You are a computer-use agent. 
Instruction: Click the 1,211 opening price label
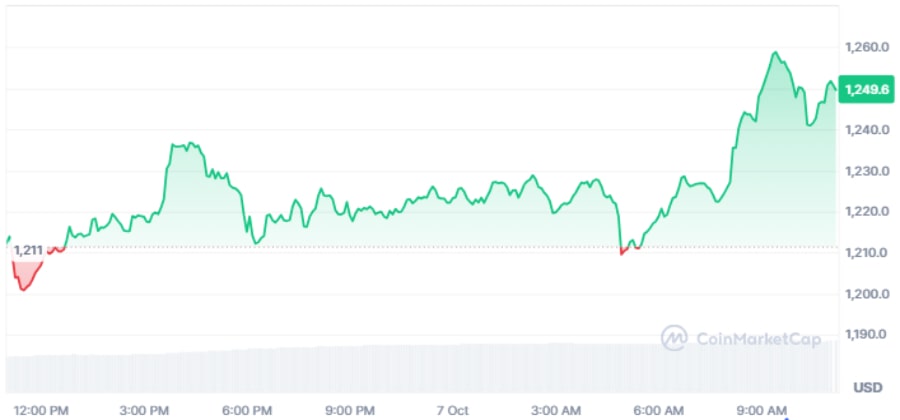pyautogui.click(x=30, y=251)
